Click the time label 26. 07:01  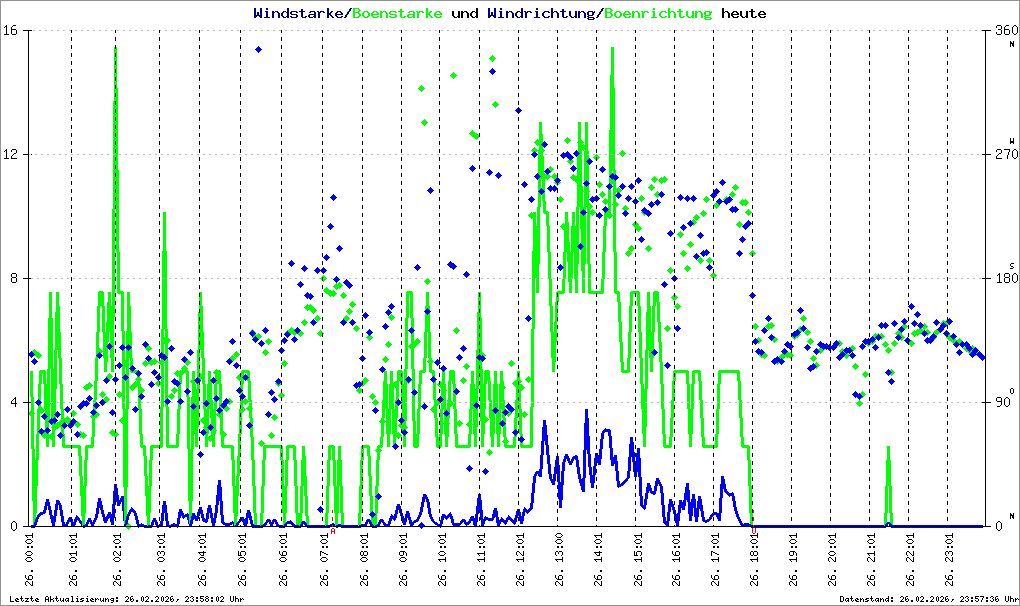324,559
